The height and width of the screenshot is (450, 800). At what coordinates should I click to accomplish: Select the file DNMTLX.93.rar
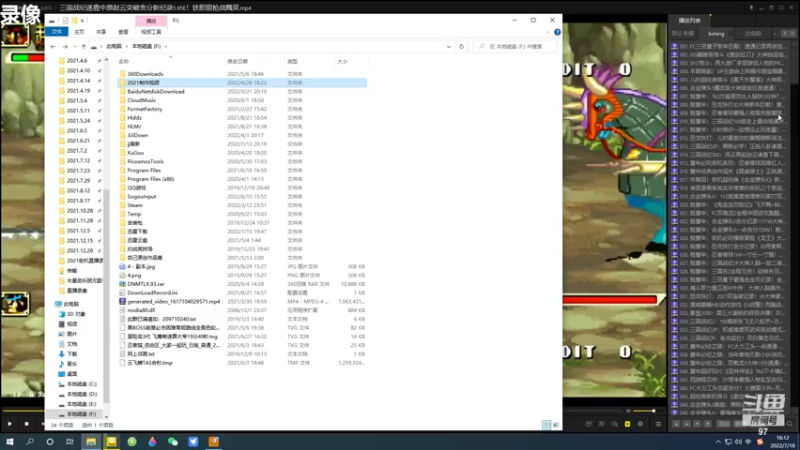pos(146,284)
